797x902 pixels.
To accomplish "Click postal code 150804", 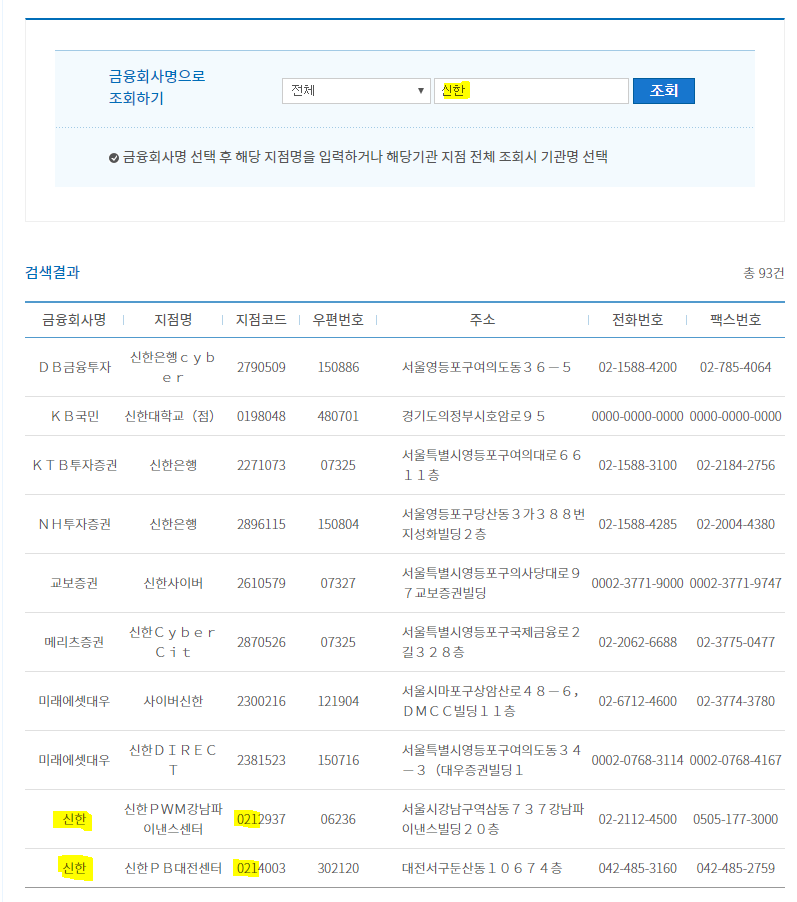I will [338, 524].
